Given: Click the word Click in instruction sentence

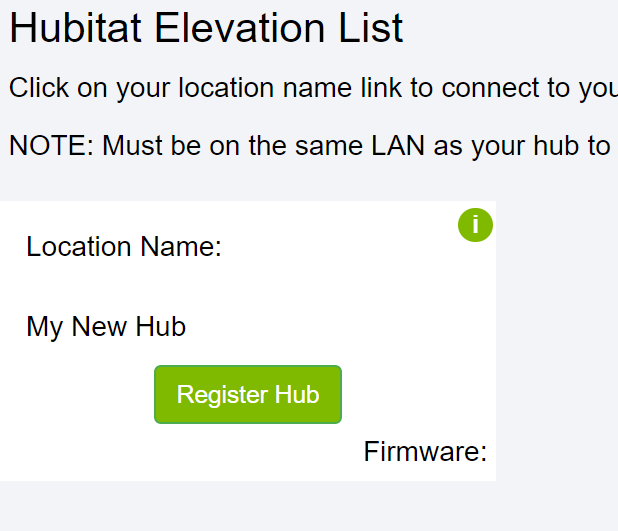Looking at the screenshot, I should point(39,88).
